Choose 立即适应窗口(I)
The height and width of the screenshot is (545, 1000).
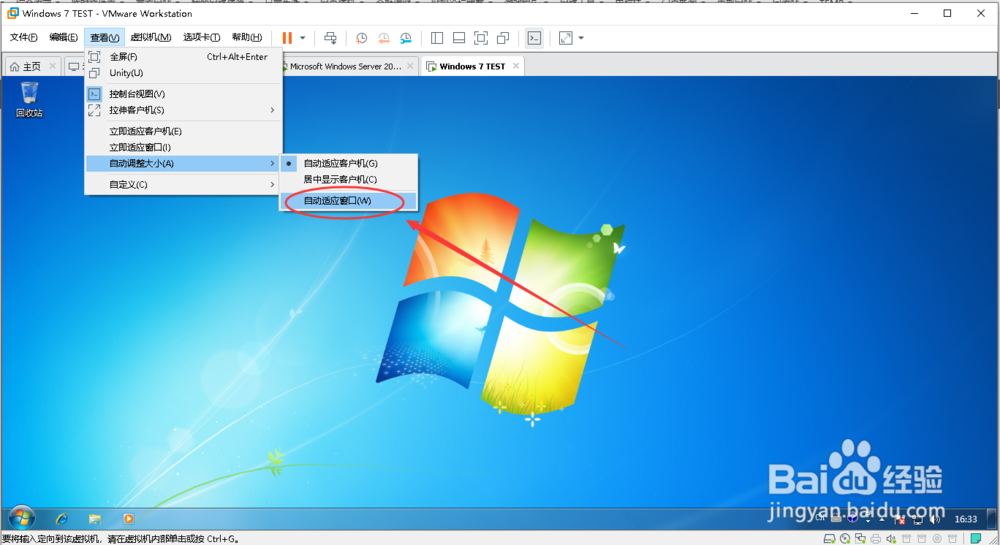point(184,147)
